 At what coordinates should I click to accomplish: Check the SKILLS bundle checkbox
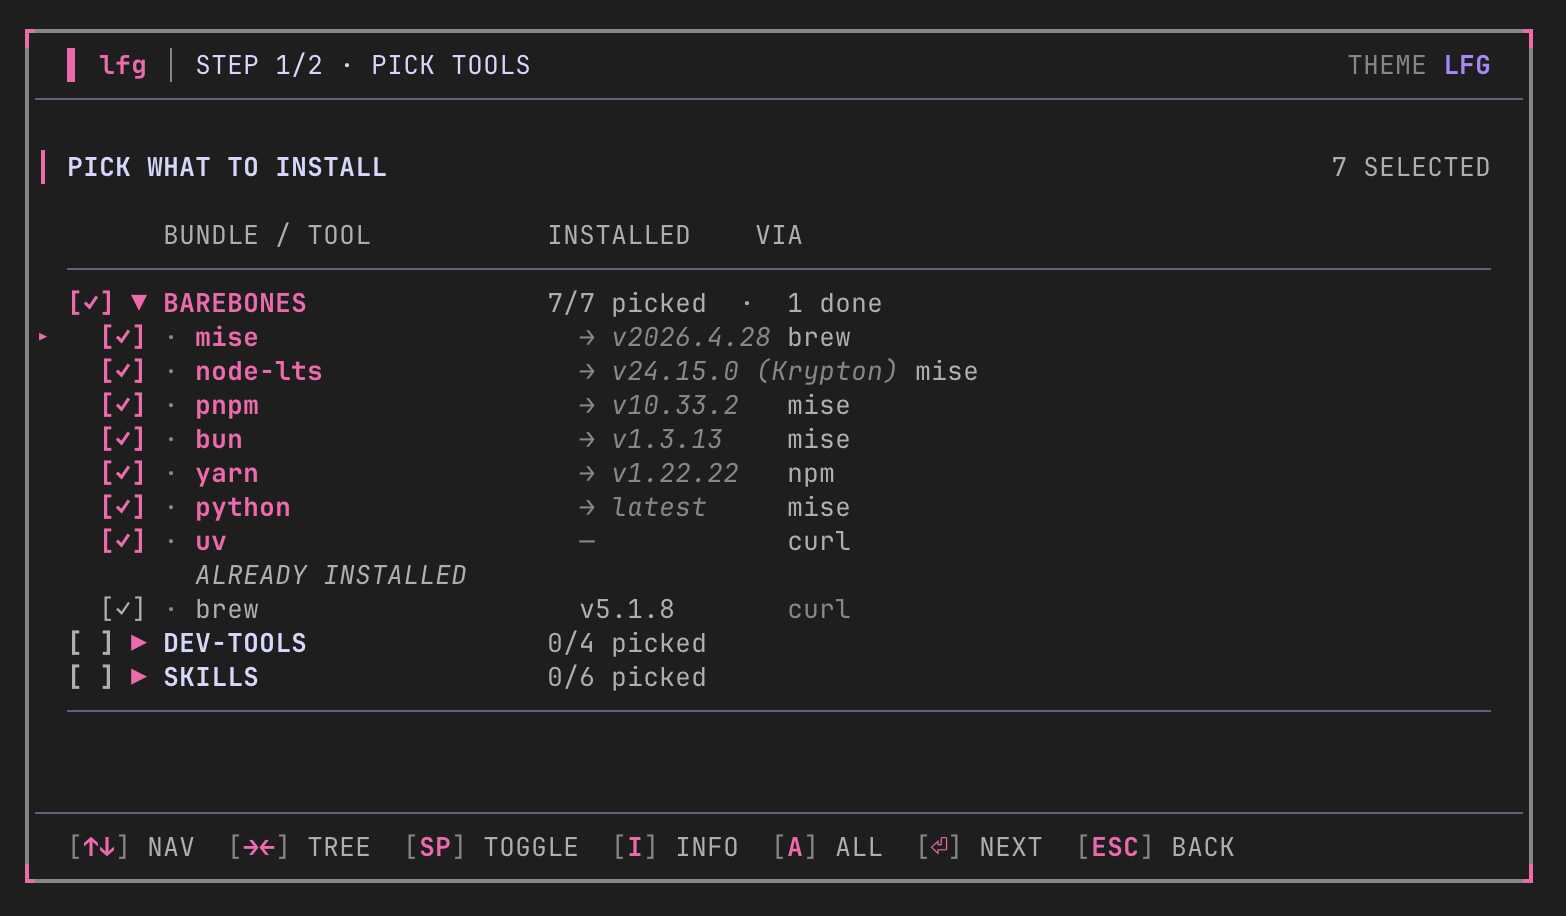tap(91, 677)
